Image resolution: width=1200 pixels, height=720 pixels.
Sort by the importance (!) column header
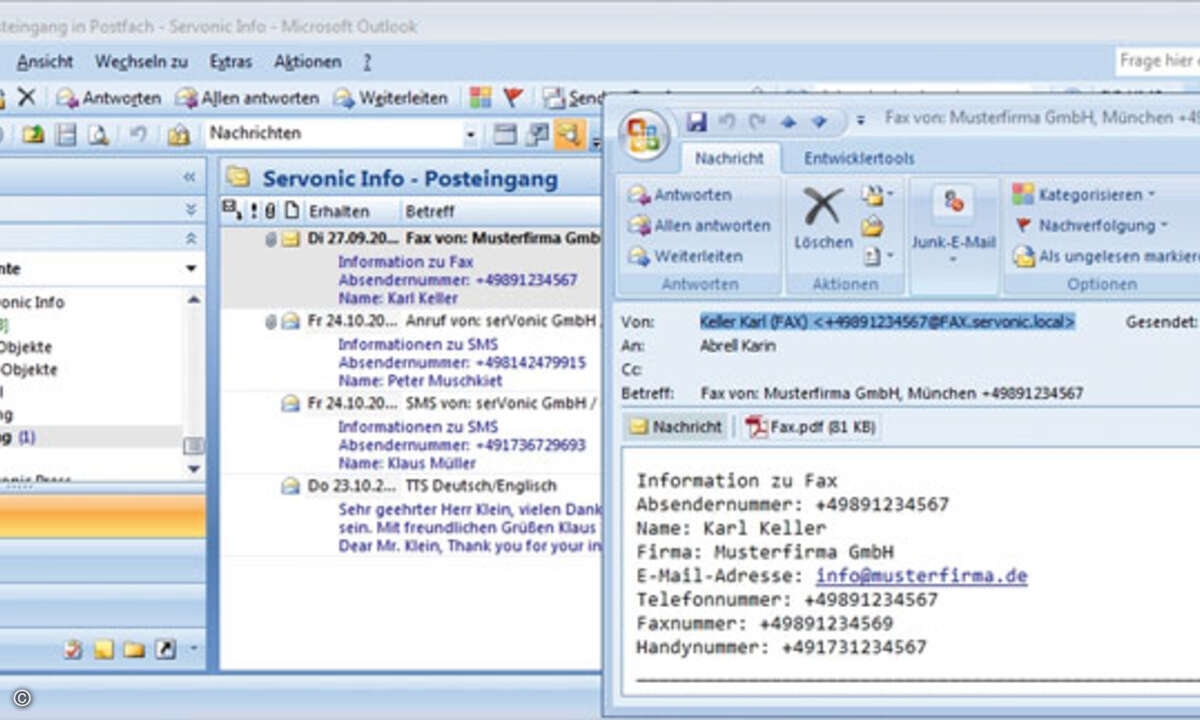(254, 211)
